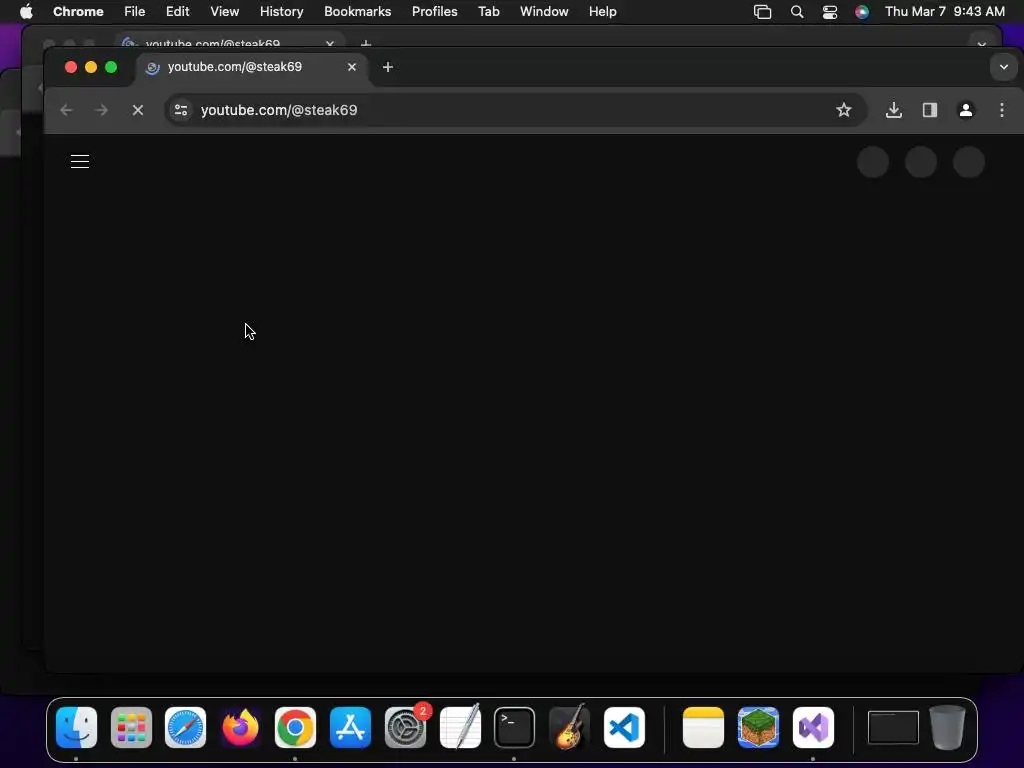Open the Profiles menu

click(434, 12)
